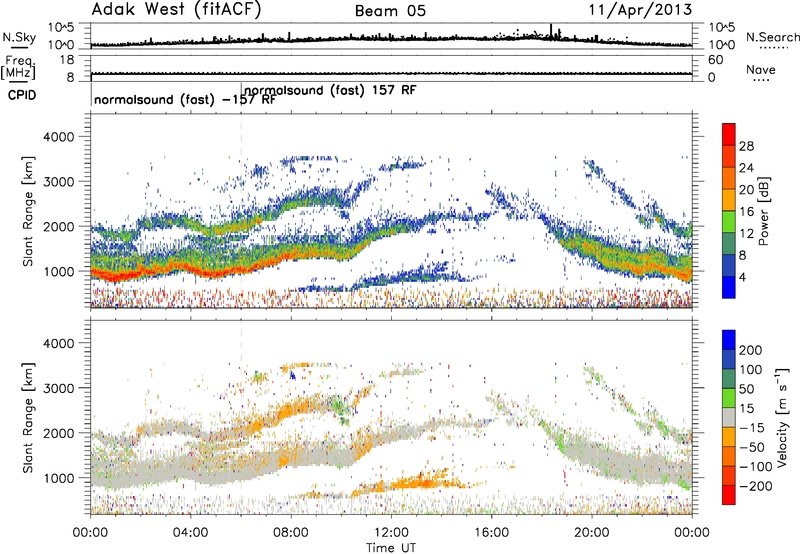This screenshot has width=800, height=554.
Task: Click the '08:00' time tick label
Action: 291,533
